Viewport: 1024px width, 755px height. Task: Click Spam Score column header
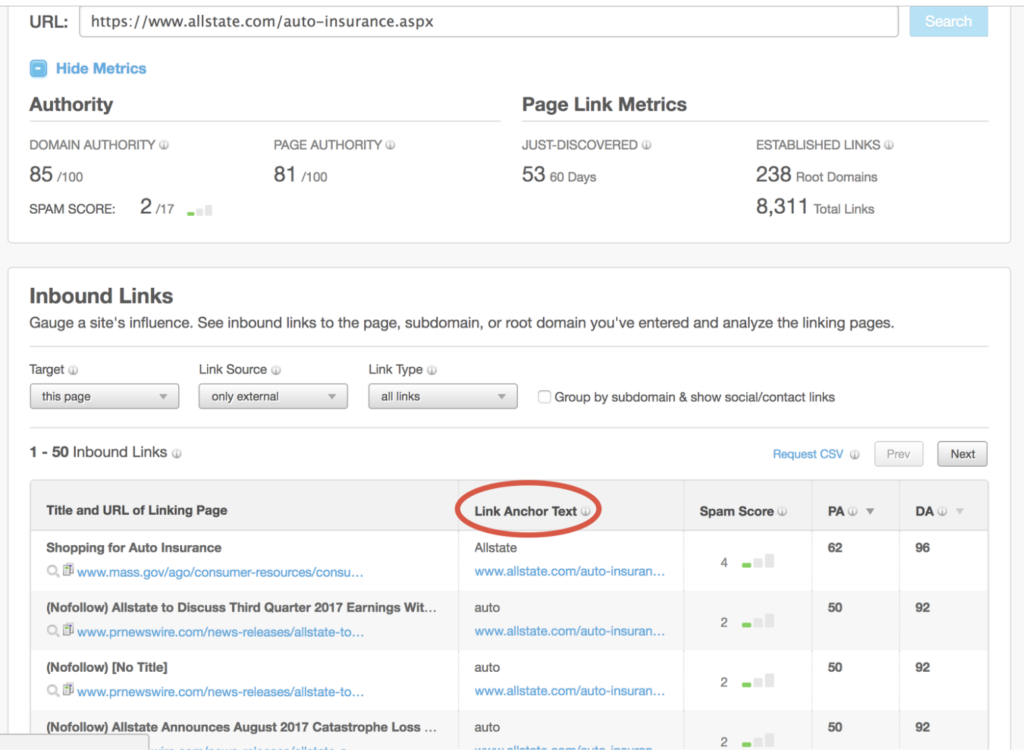click(x=737, y=511)
